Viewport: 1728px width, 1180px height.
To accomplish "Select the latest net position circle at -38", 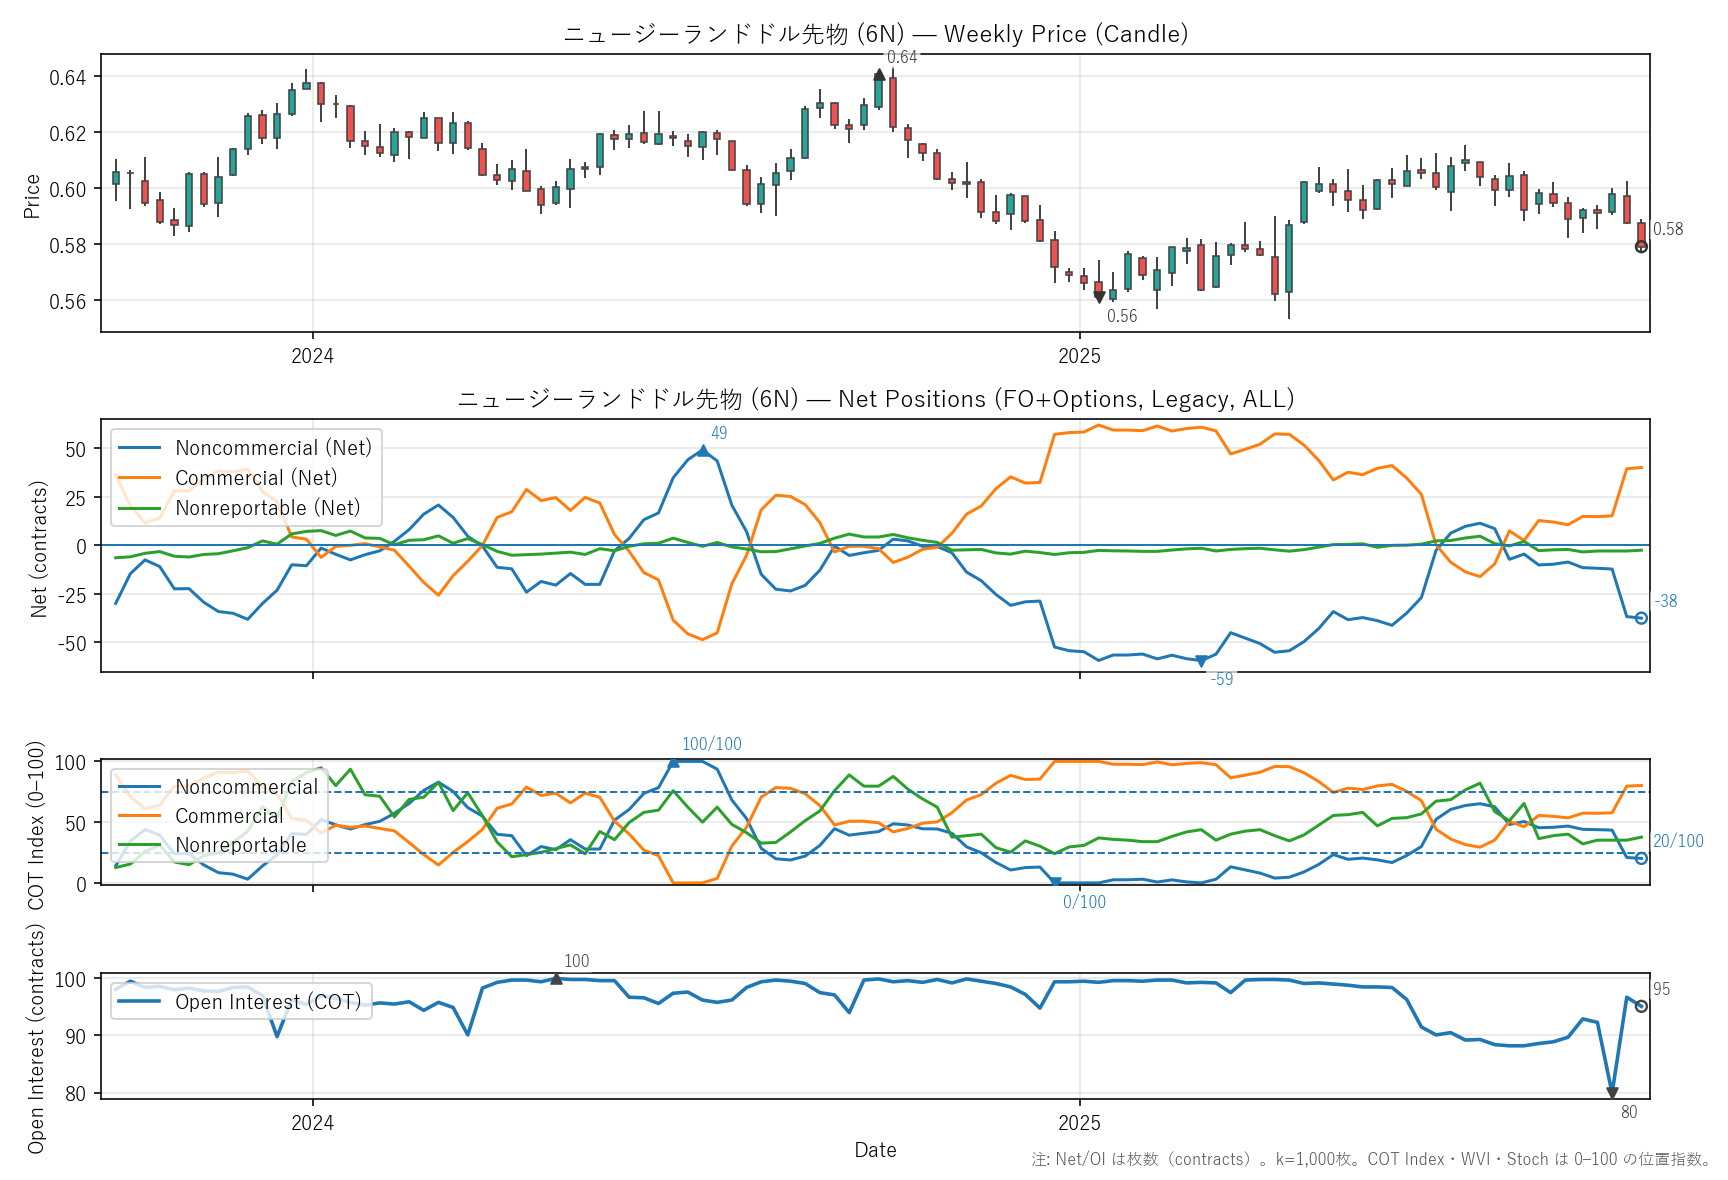I will [x=1641, y=618].
